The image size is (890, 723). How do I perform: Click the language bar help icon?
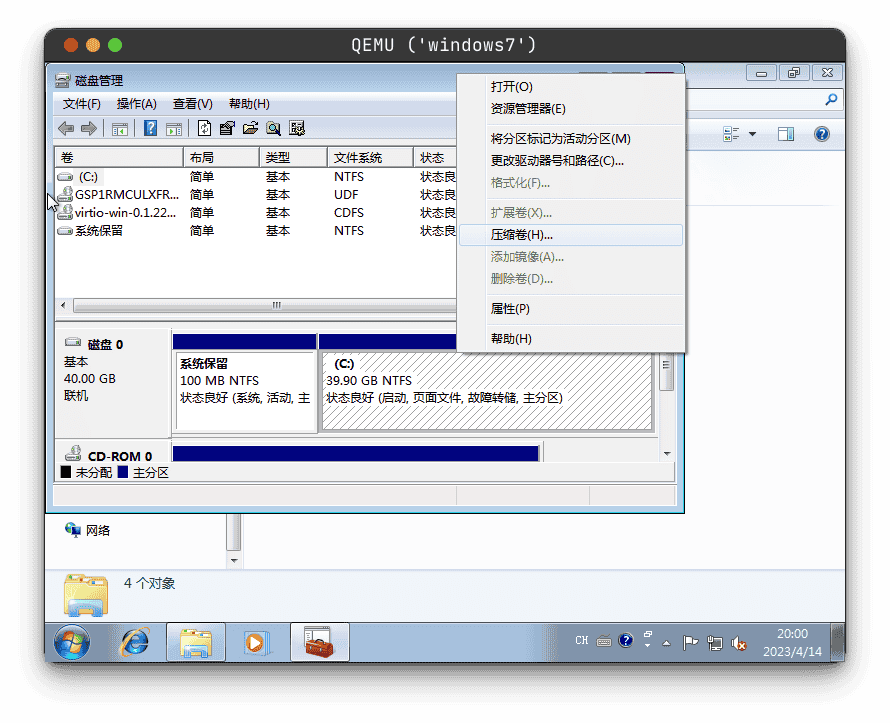pyautogui.click(x=625, y=641)
